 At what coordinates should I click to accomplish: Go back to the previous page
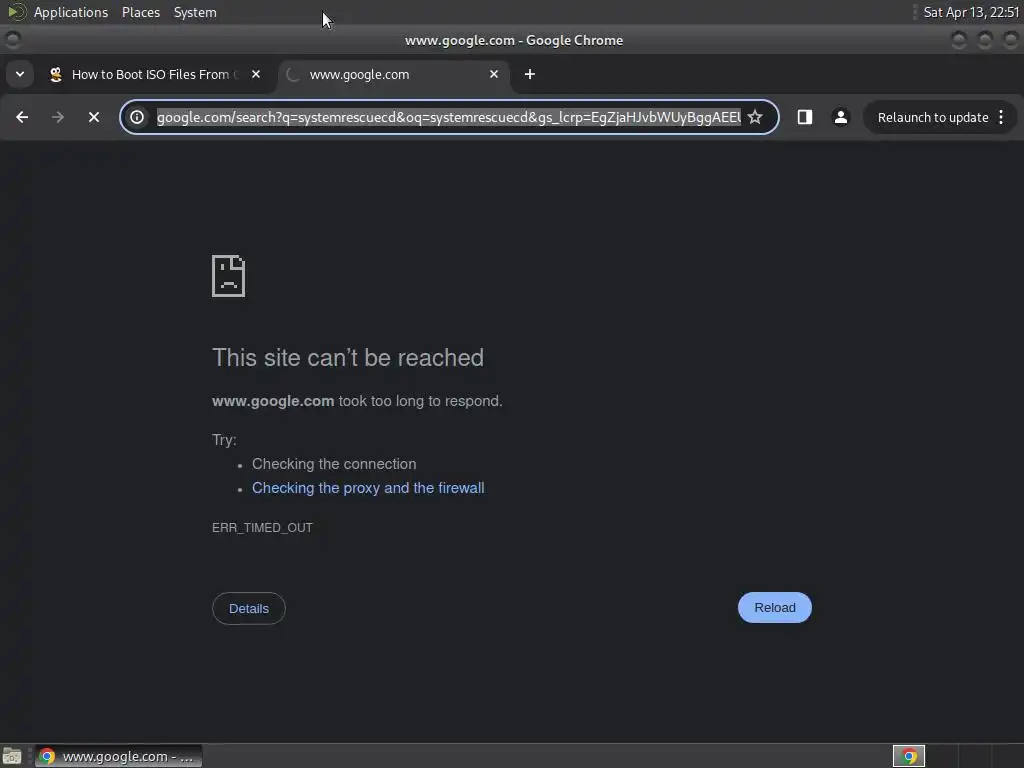point(22,117)
